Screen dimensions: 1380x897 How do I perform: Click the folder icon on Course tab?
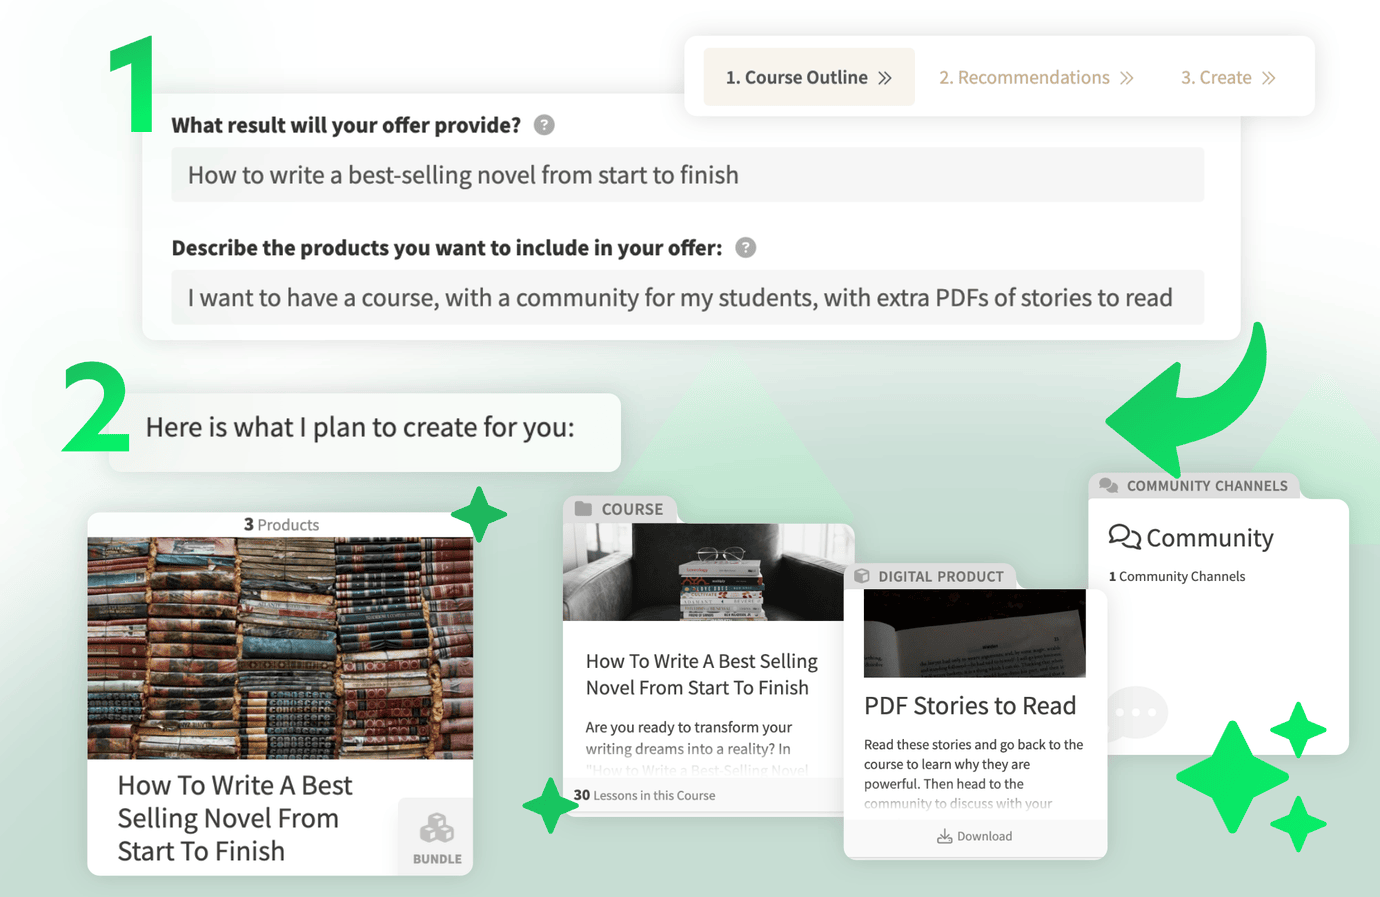pyautogui.click(x=583, y=509)
